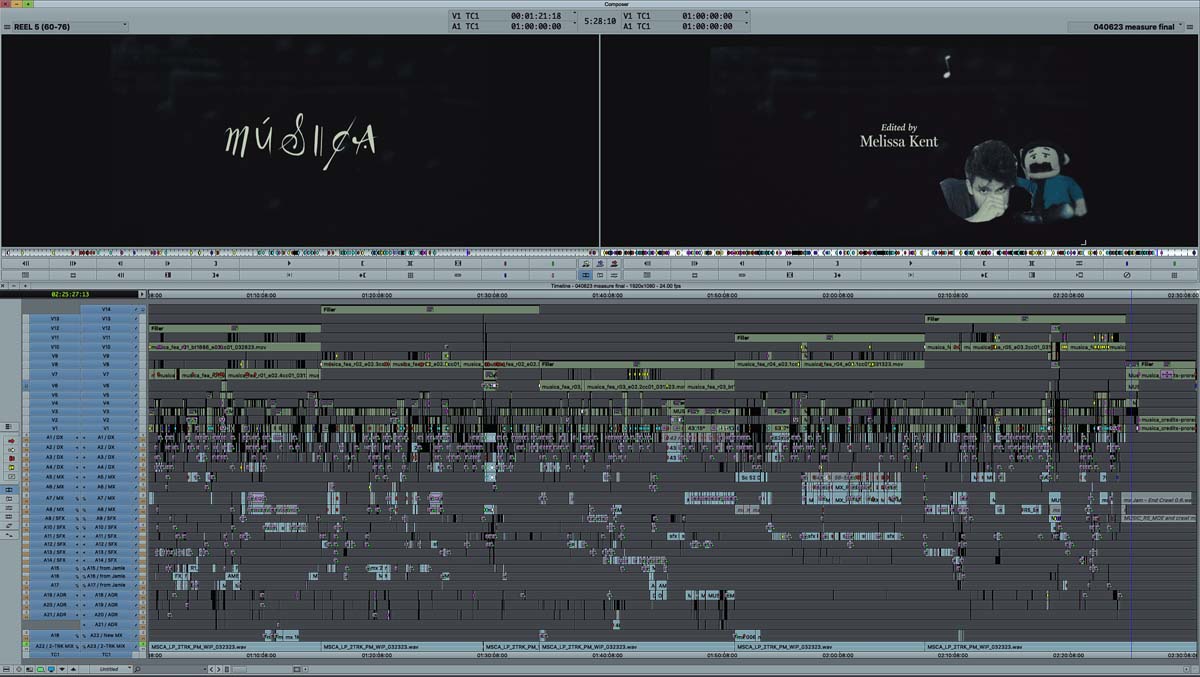The image size is (1200, 677).
Task: Open the Timeline fast menu at bottom-left
Action: pos(6,668)
